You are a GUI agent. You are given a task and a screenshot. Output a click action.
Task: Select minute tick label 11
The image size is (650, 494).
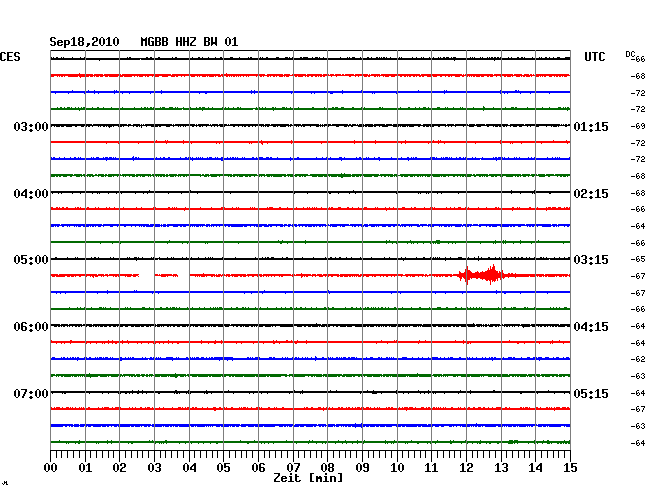coord(431,468)
